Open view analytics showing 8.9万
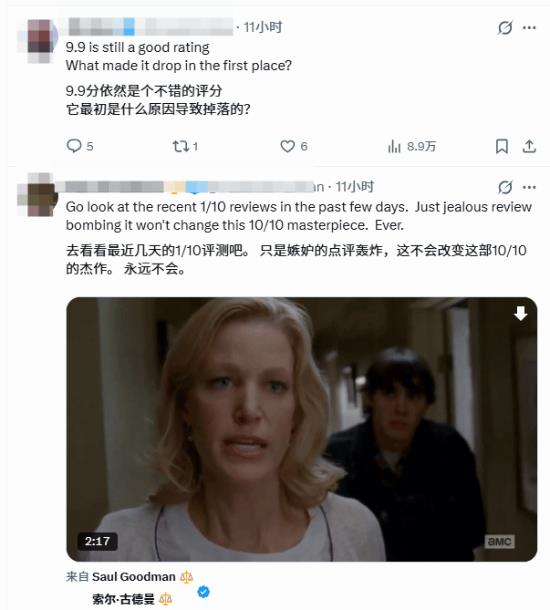 click(412, 146)
